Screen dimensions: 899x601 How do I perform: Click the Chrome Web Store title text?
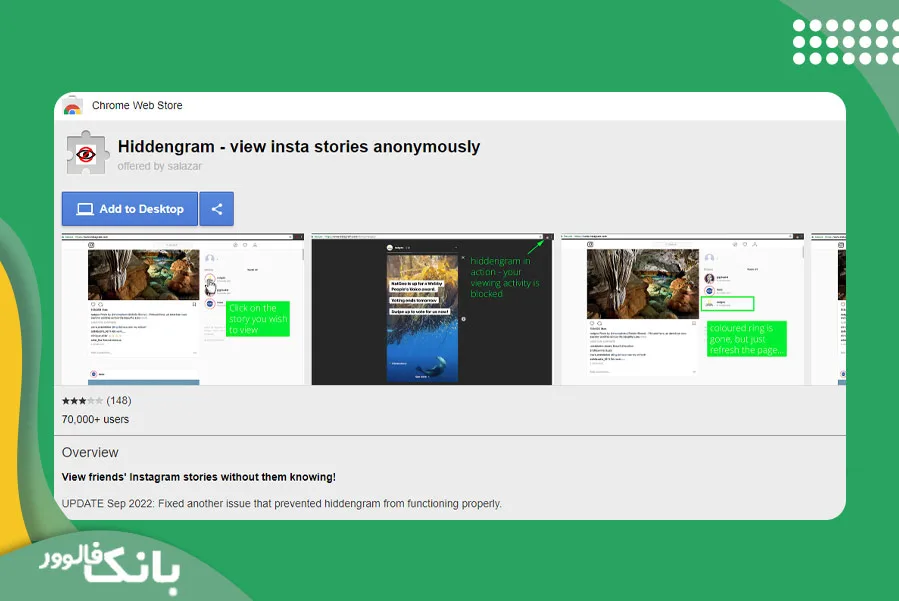pos(137,106)
